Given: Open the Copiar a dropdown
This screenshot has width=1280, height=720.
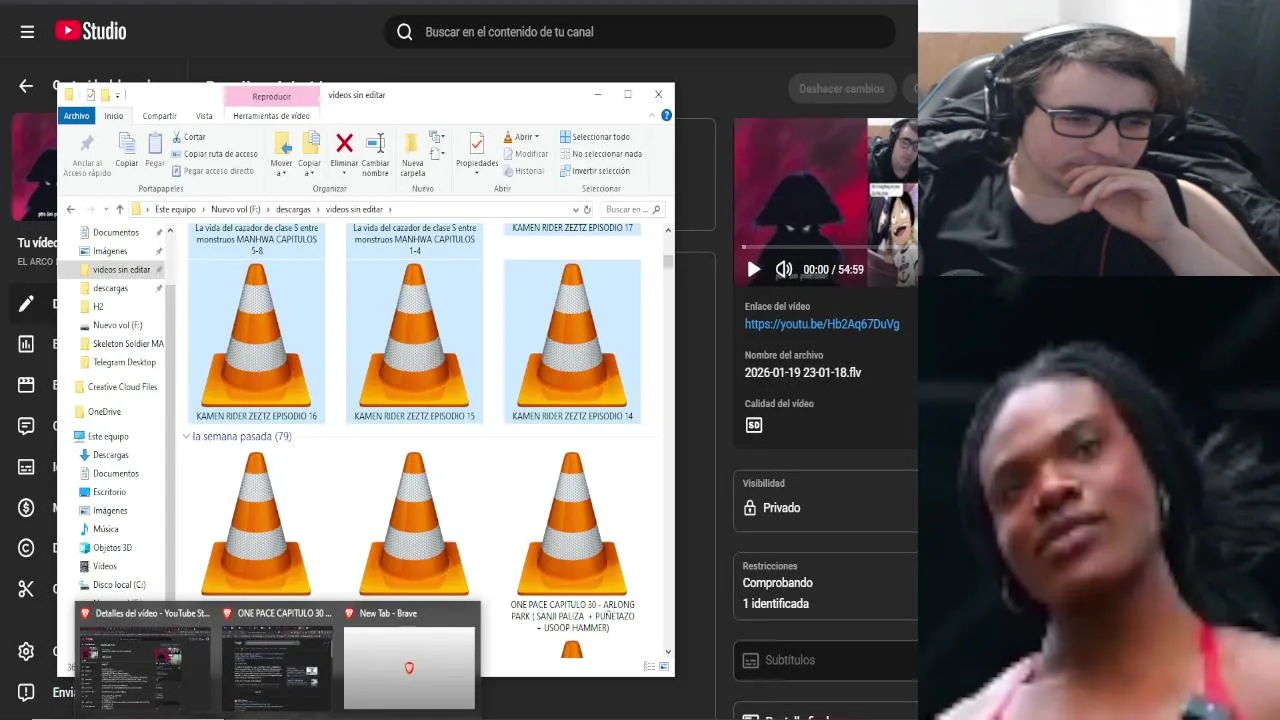Looking at the screenshot, I should click(x=310, y=155).
